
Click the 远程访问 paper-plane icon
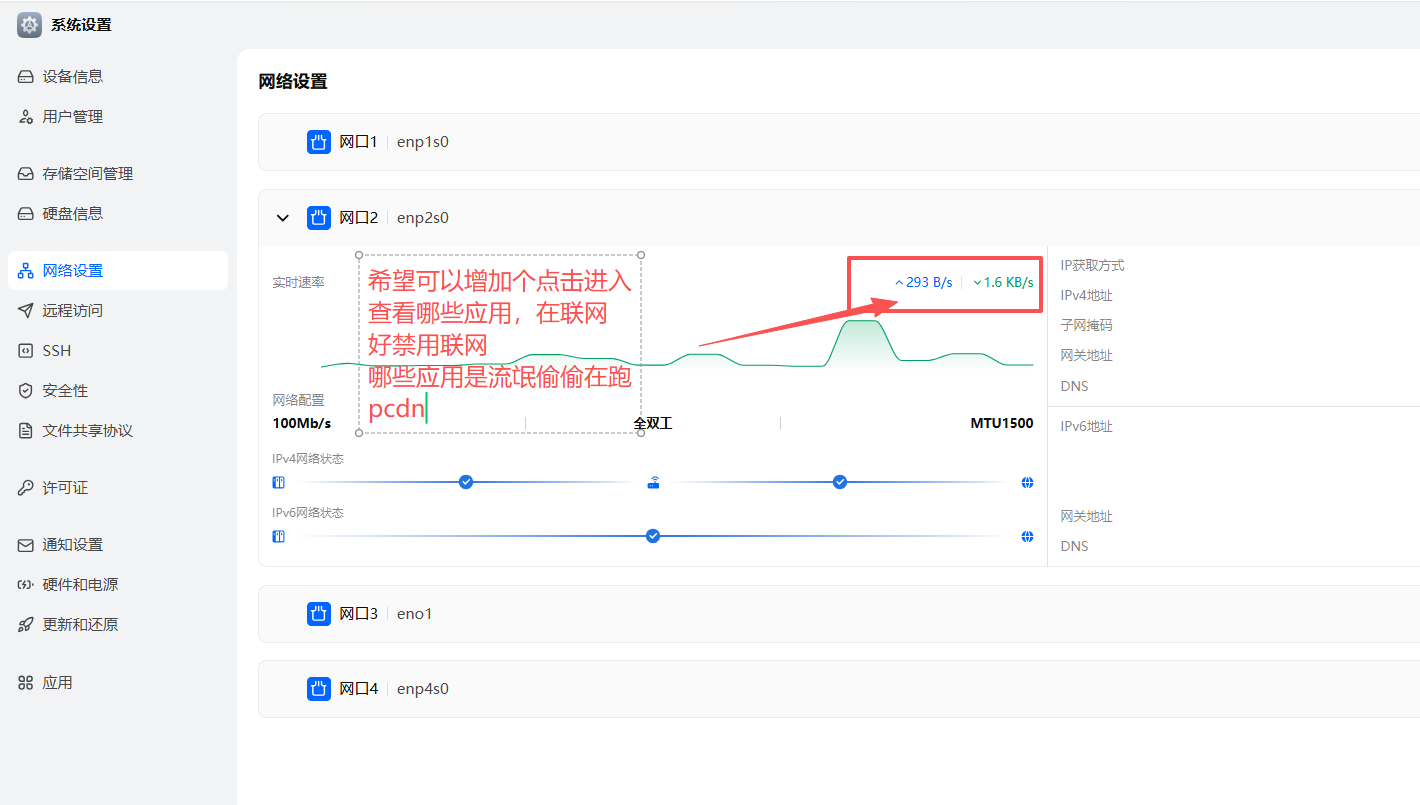coord(26,311)
